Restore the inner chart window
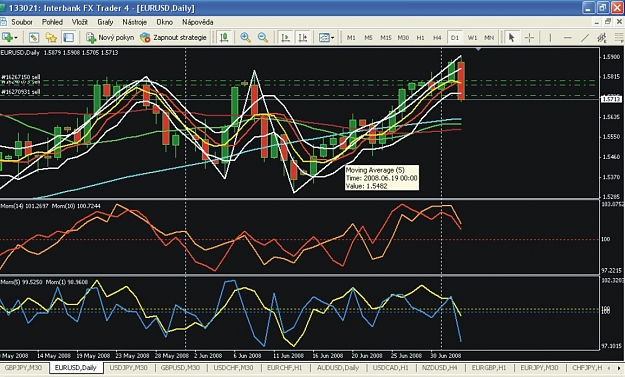This screenshot has height=377, width=625. [x=607, y=22]
